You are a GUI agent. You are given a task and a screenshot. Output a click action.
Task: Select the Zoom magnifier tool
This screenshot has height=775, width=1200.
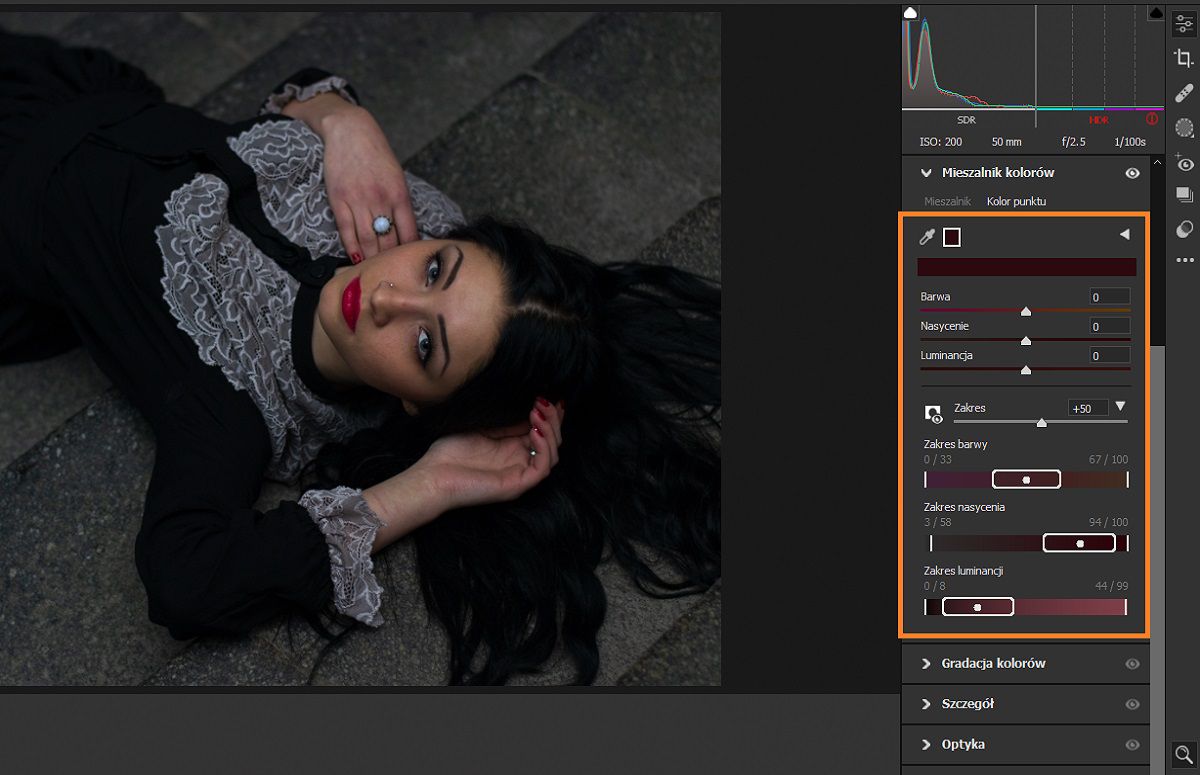click(1184, 754)
